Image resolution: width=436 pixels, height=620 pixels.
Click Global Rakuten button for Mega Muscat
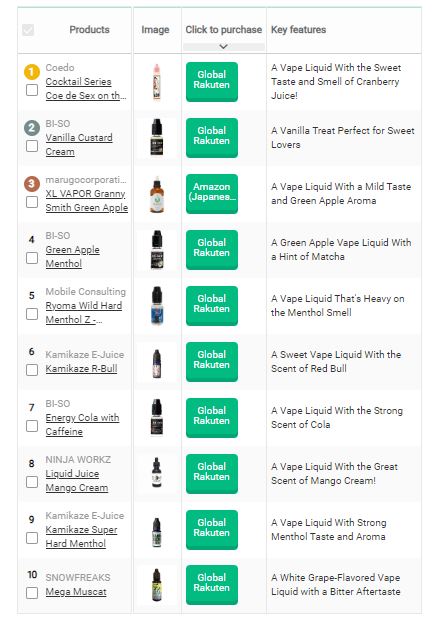212,585
